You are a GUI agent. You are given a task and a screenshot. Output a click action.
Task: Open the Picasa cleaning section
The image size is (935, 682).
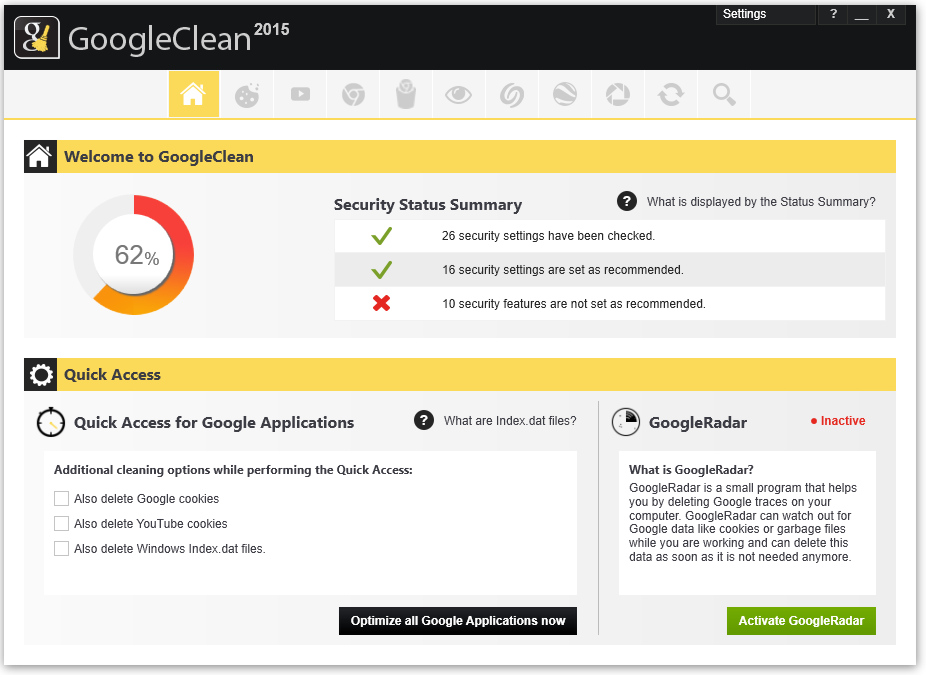(618, 94)
